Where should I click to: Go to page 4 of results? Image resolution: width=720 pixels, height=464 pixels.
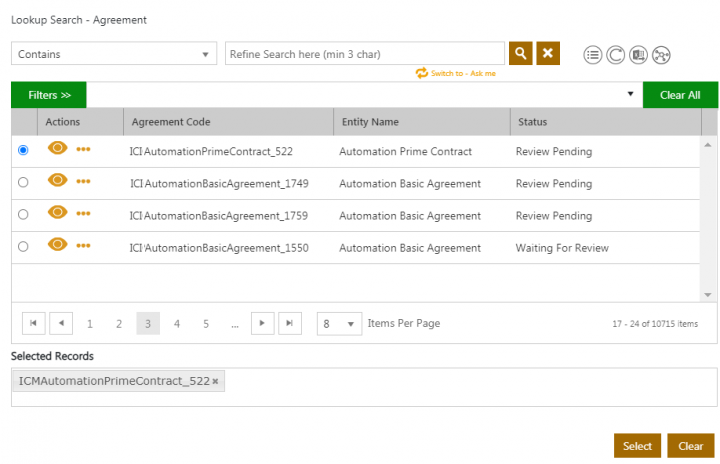[x=177, y=324]
